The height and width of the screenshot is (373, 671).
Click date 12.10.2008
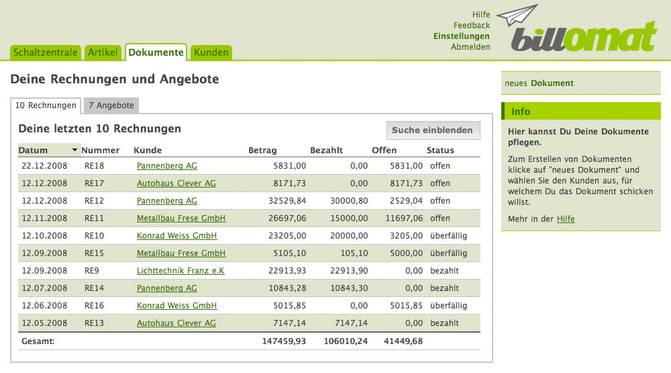click(x=45, y=236)
